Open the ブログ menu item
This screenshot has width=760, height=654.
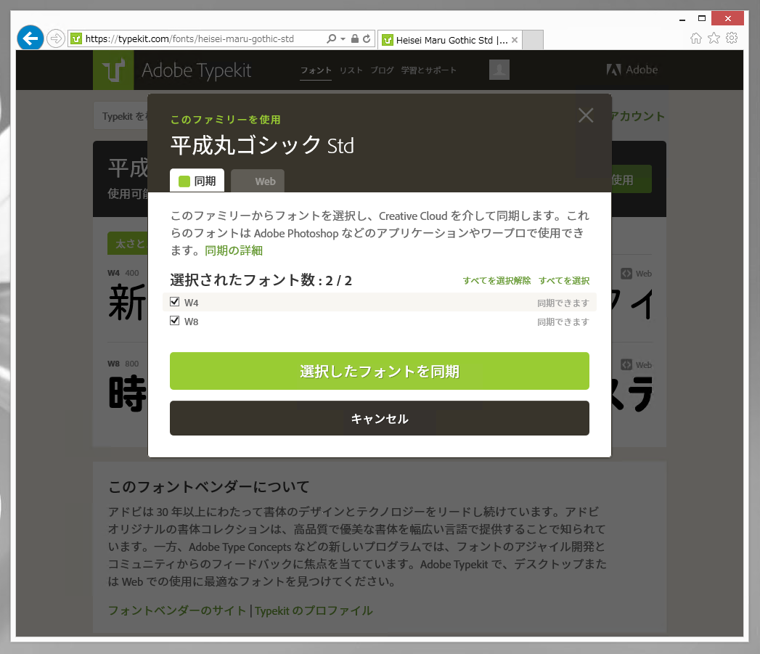pos(382,70)
